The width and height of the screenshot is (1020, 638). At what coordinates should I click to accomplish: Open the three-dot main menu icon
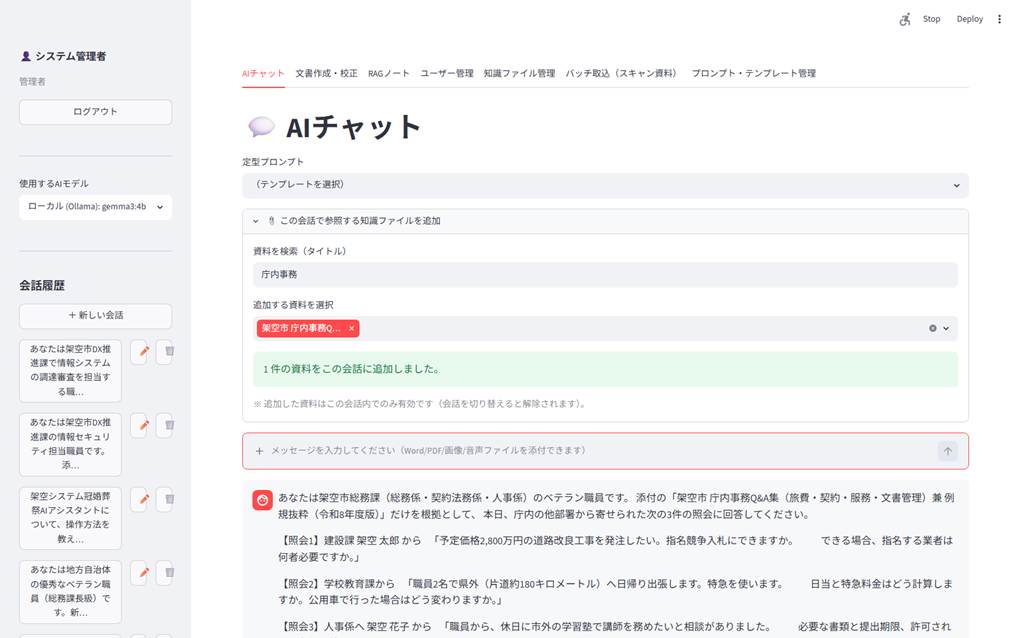pos(999,19)
